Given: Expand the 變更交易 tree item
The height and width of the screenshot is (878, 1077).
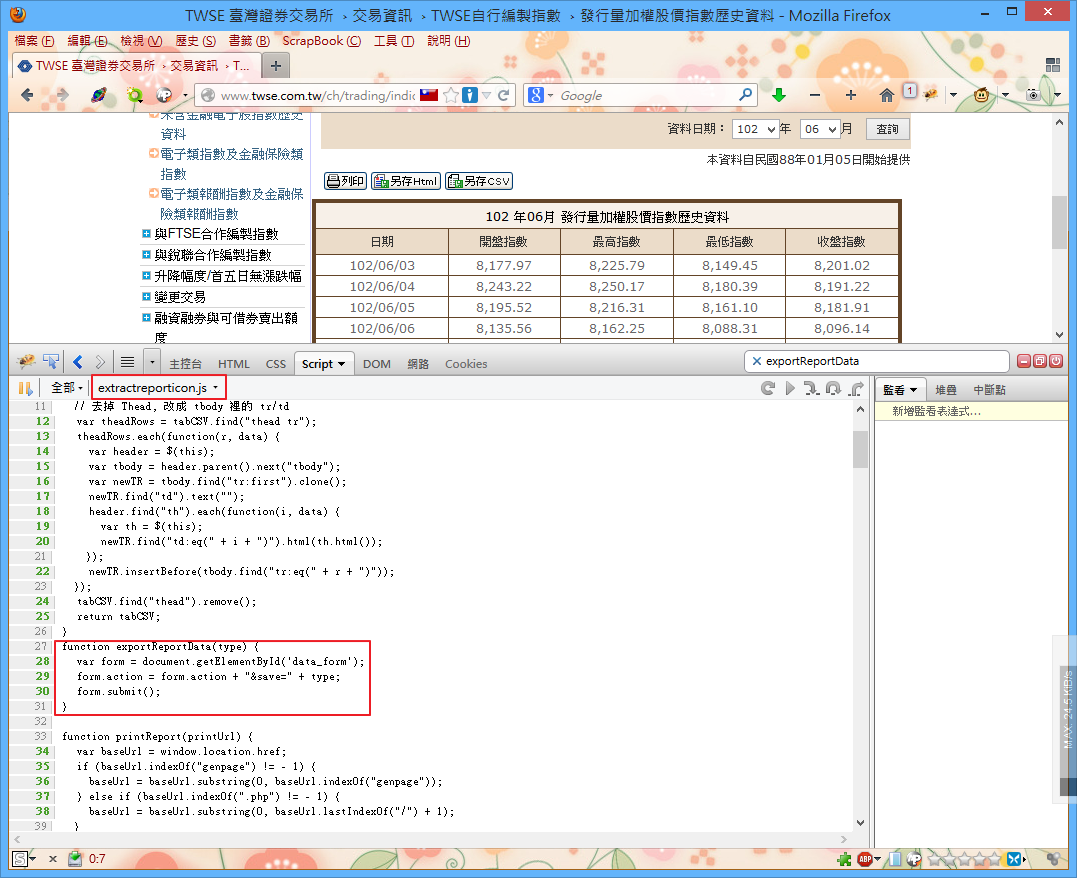Looking at the screenshot, I should pyautogui.click(x=146, y=297).
